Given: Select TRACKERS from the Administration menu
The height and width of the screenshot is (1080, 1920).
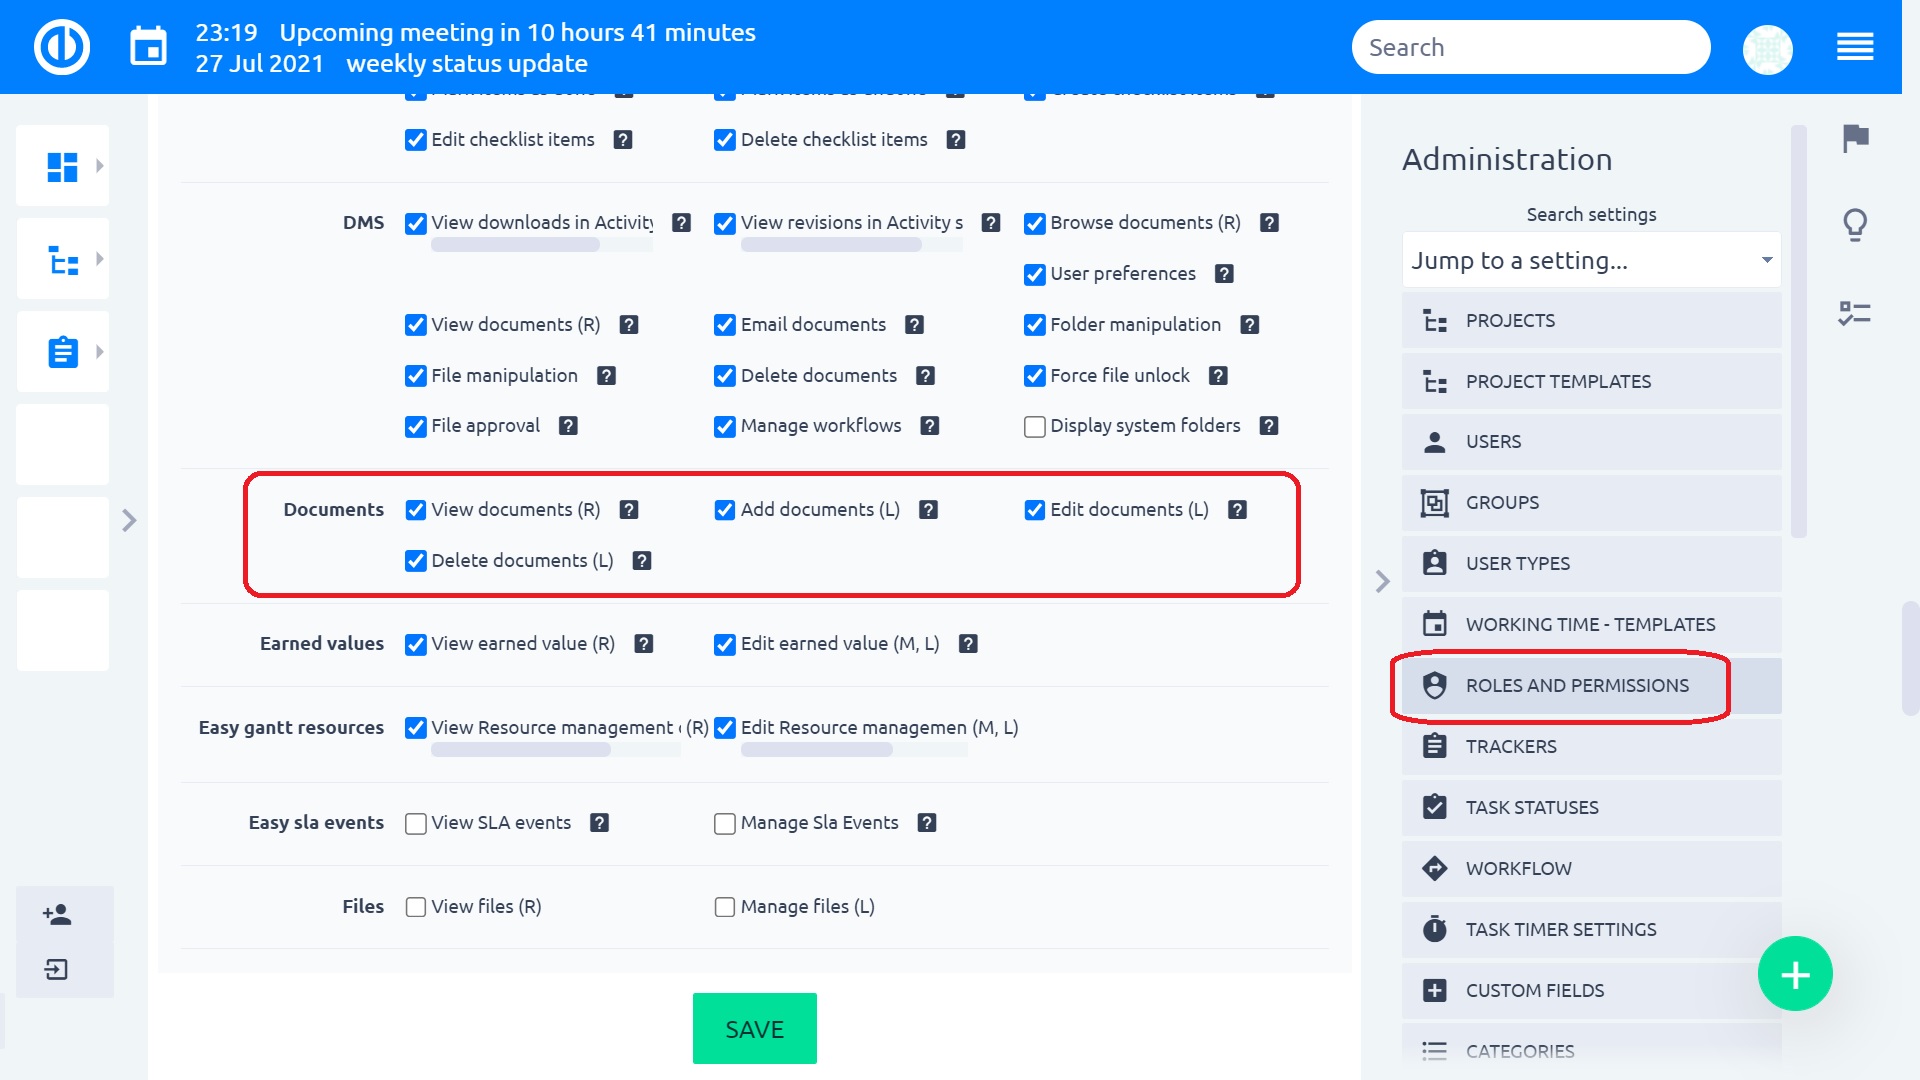Looking at the screenshot, I should tap(1510, 746).
